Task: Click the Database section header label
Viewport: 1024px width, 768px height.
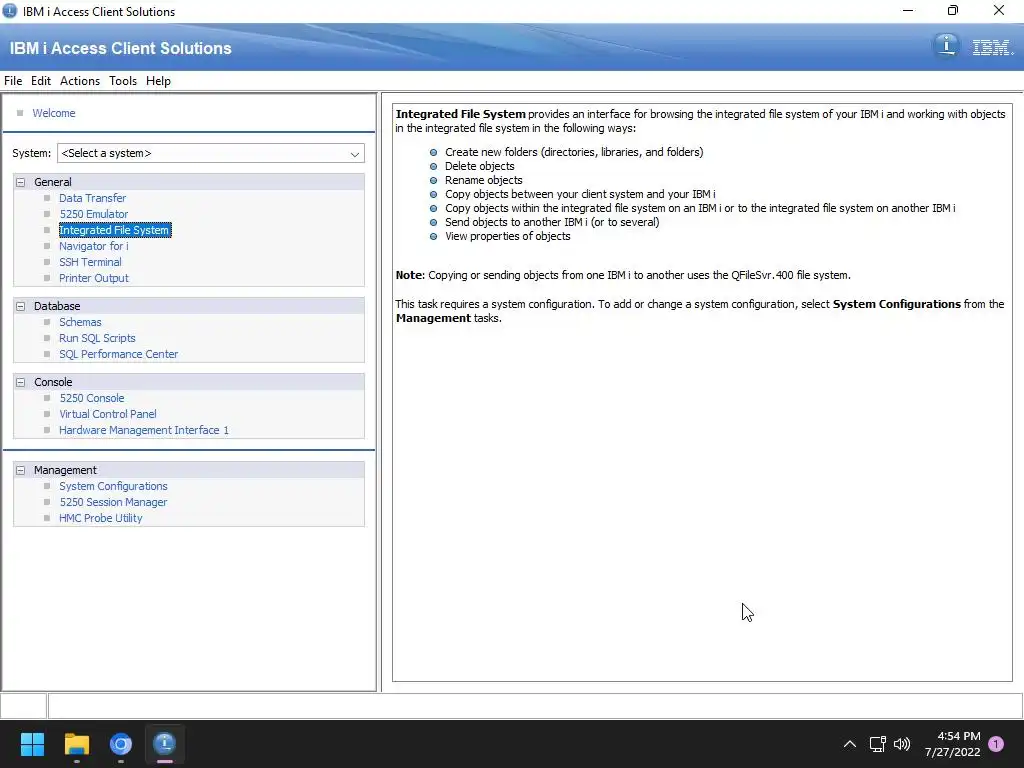Action: 57,306
